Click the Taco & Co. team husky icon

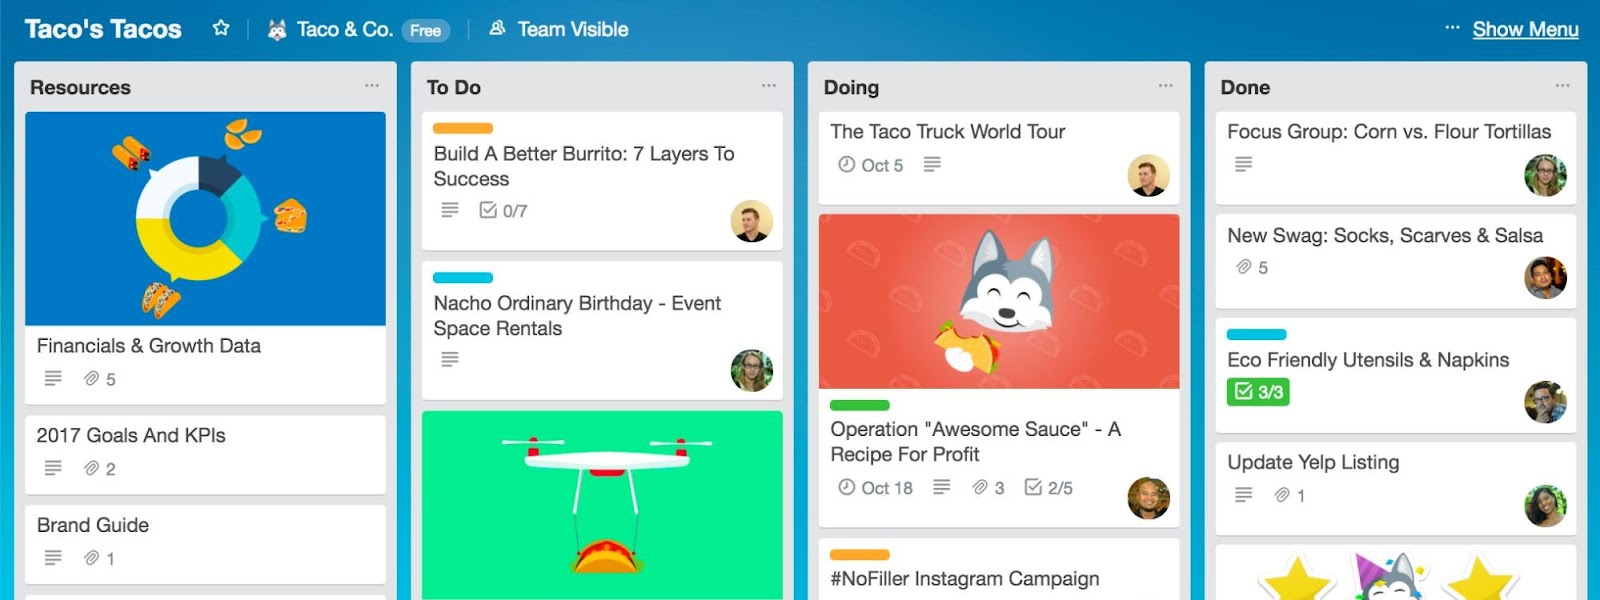277,30
